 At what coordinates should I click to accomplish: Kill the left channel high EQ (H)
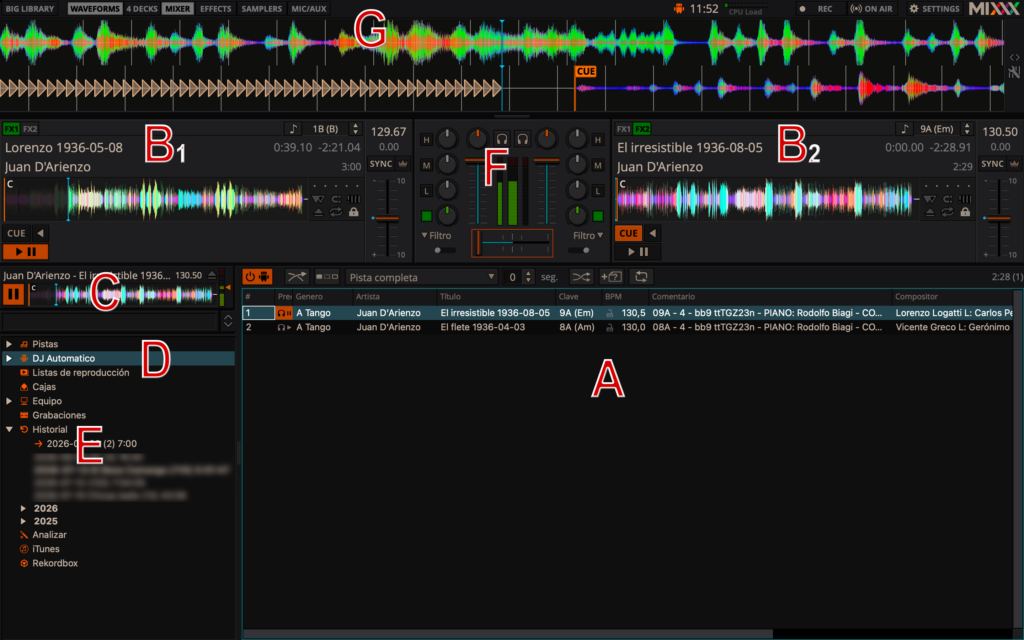coord(426,140)
